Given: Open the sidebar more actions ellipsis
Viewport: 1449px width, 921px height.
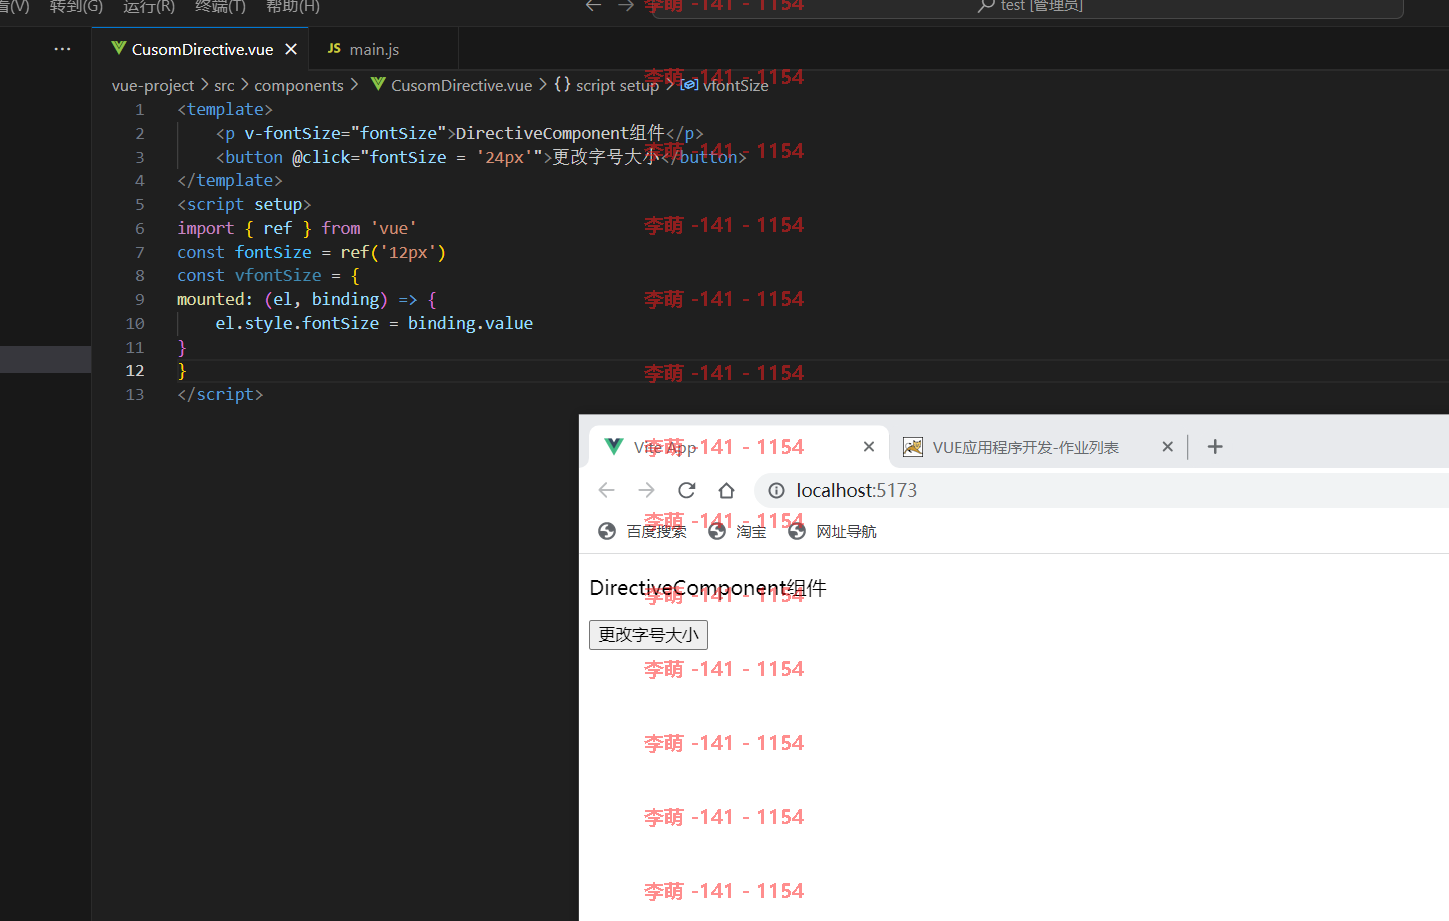Looking at the screenshot, I should click(62, 49).
